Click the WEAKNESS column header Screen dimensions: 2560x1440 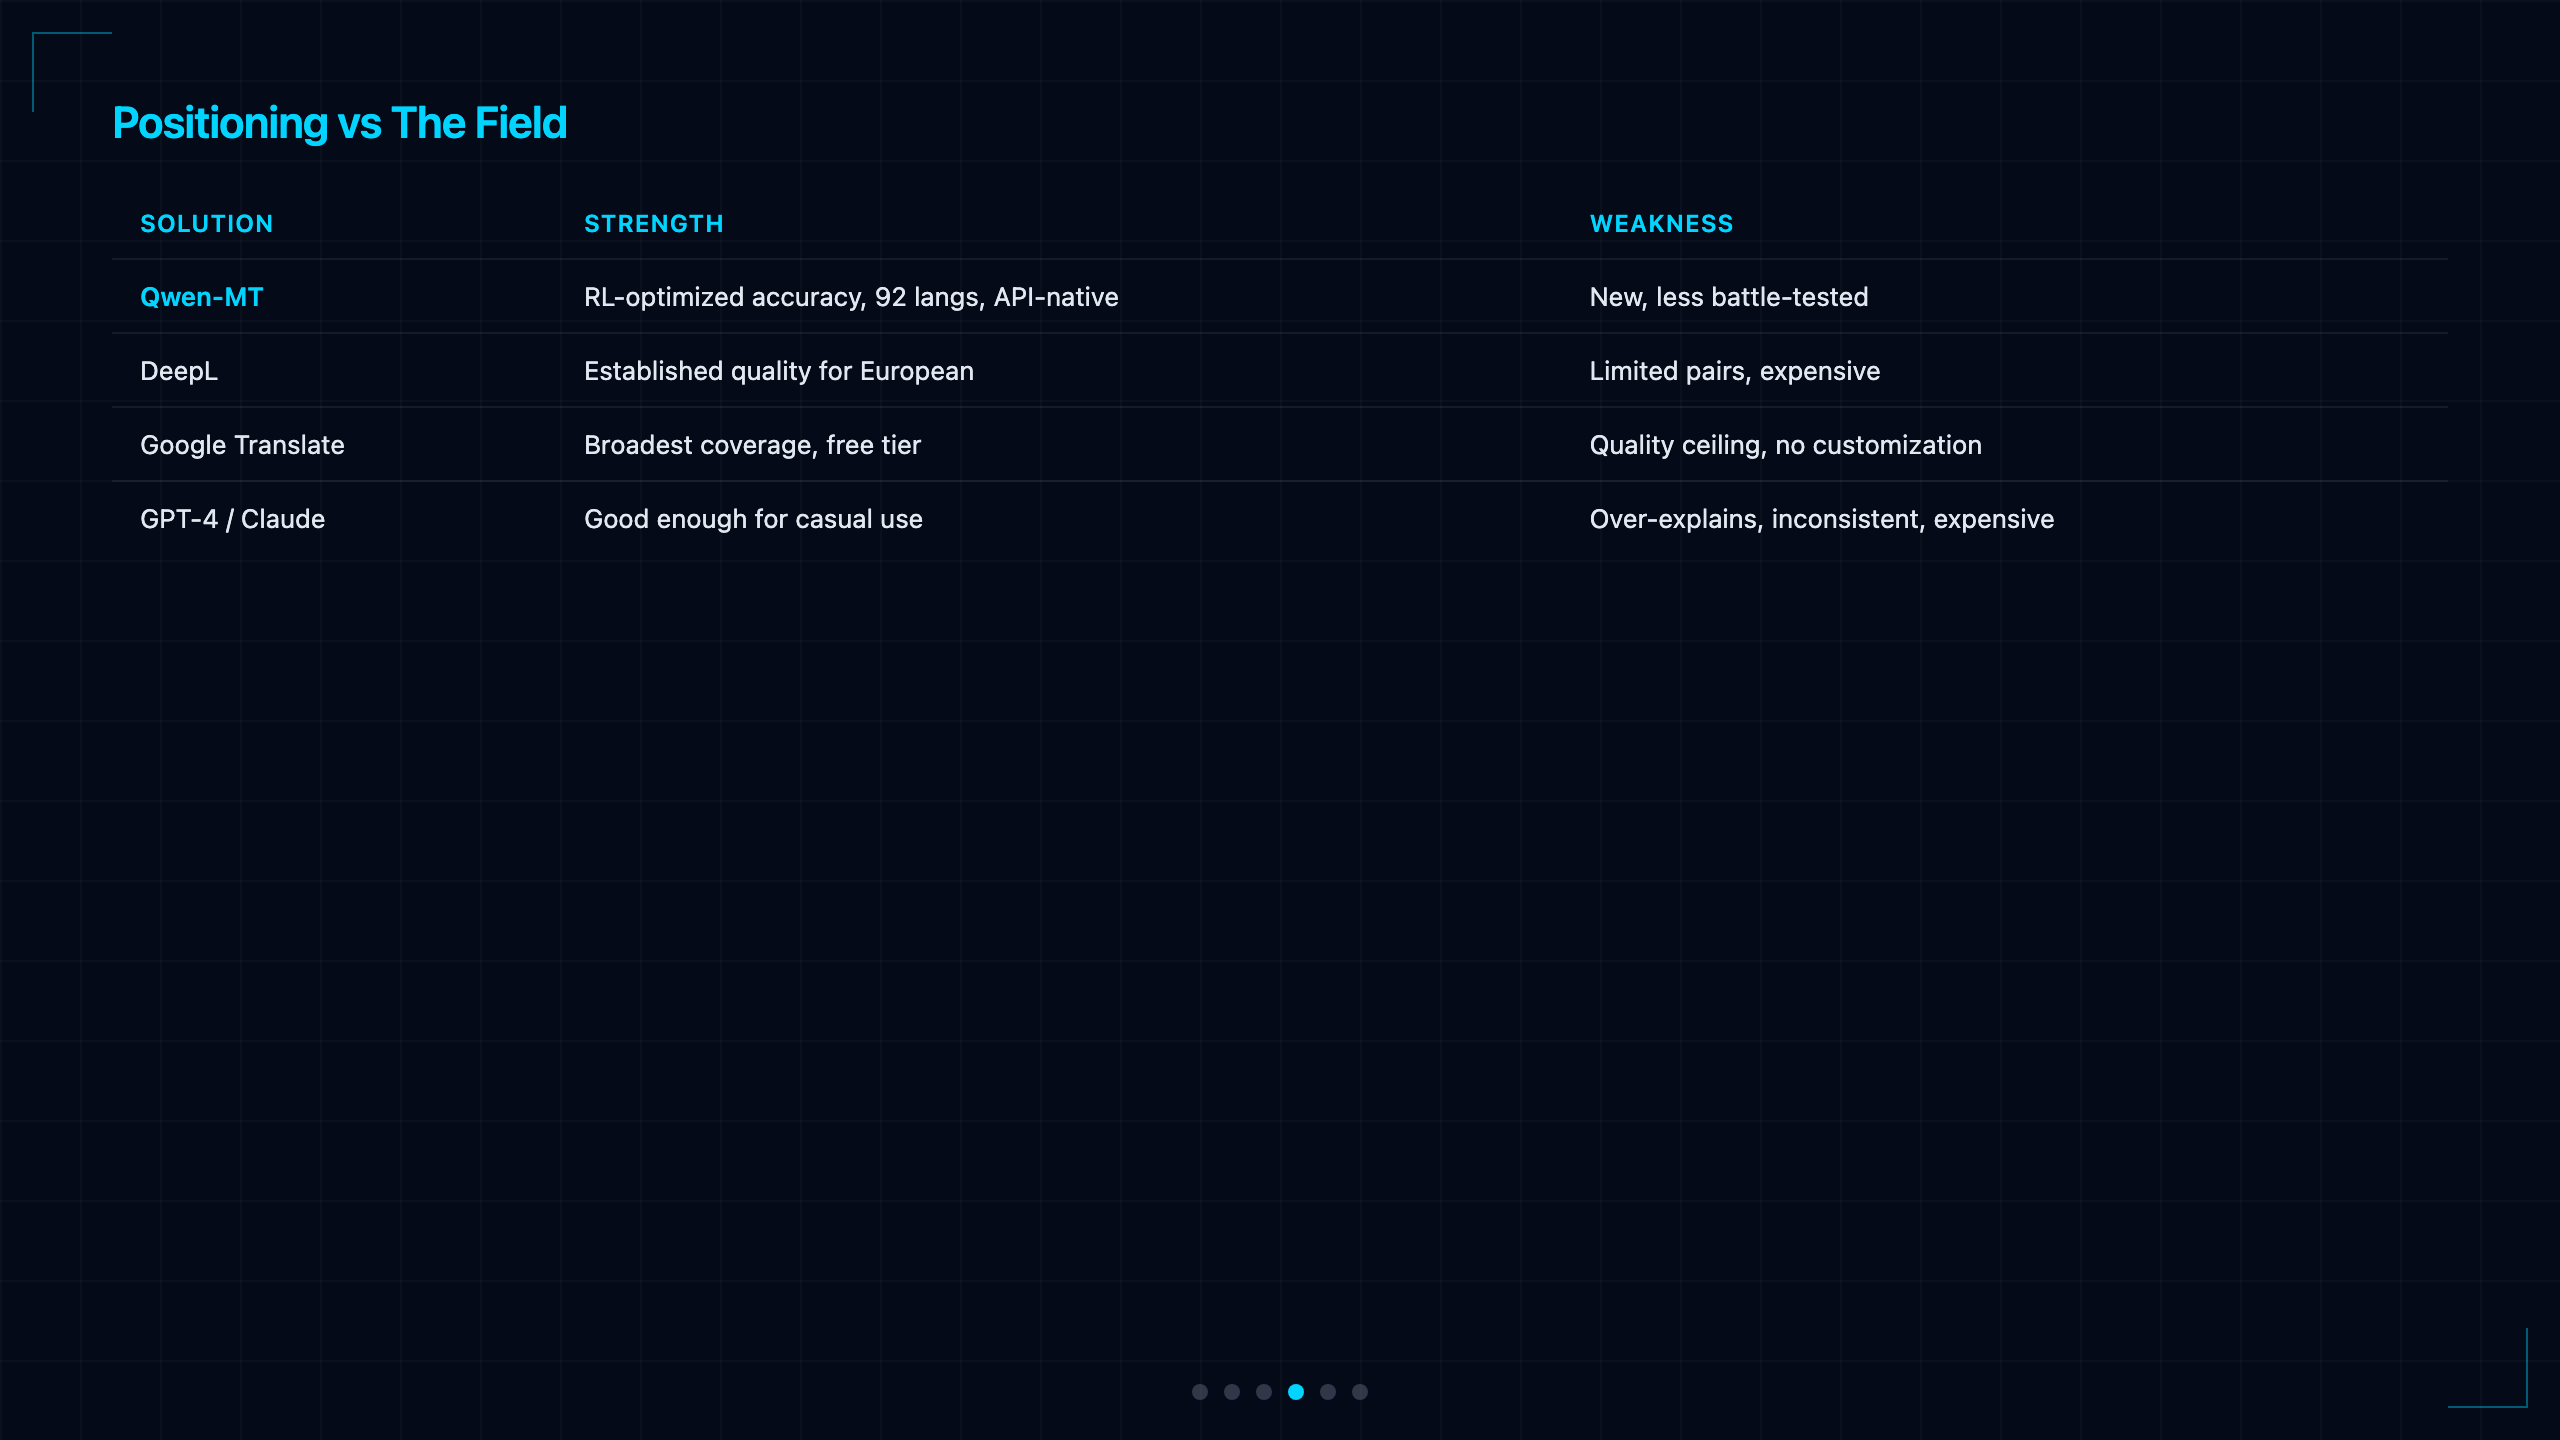click(1662, 224)
